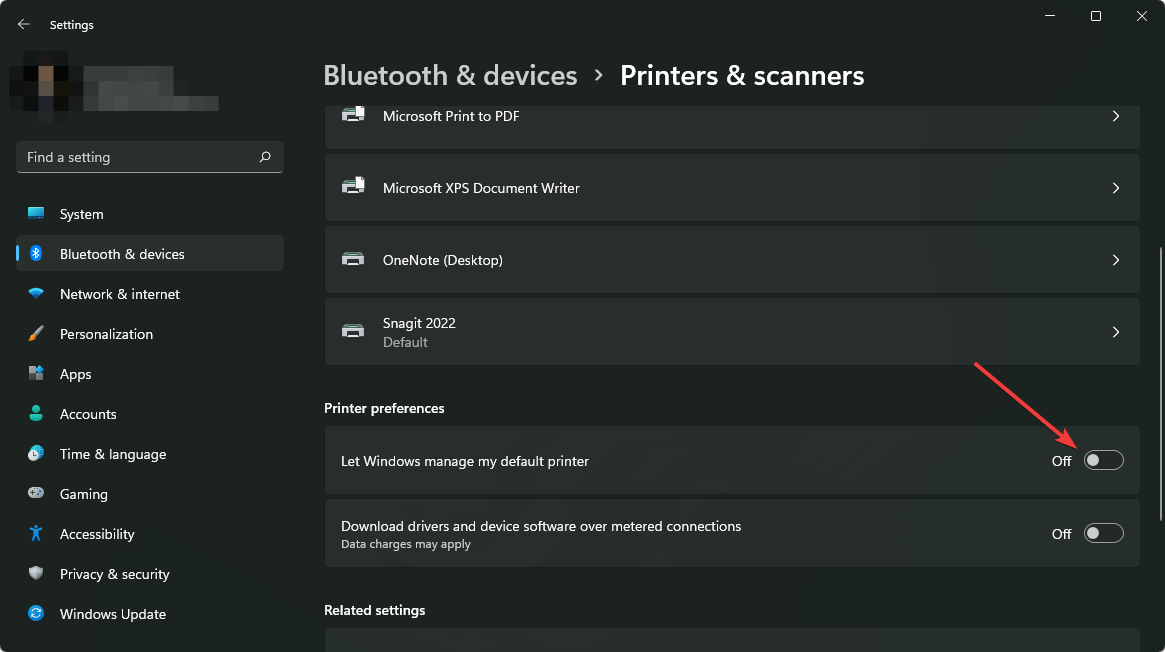
Task: Navigate back to Bluetooth & devices breadcrumb
Action: tap(450, 76)
